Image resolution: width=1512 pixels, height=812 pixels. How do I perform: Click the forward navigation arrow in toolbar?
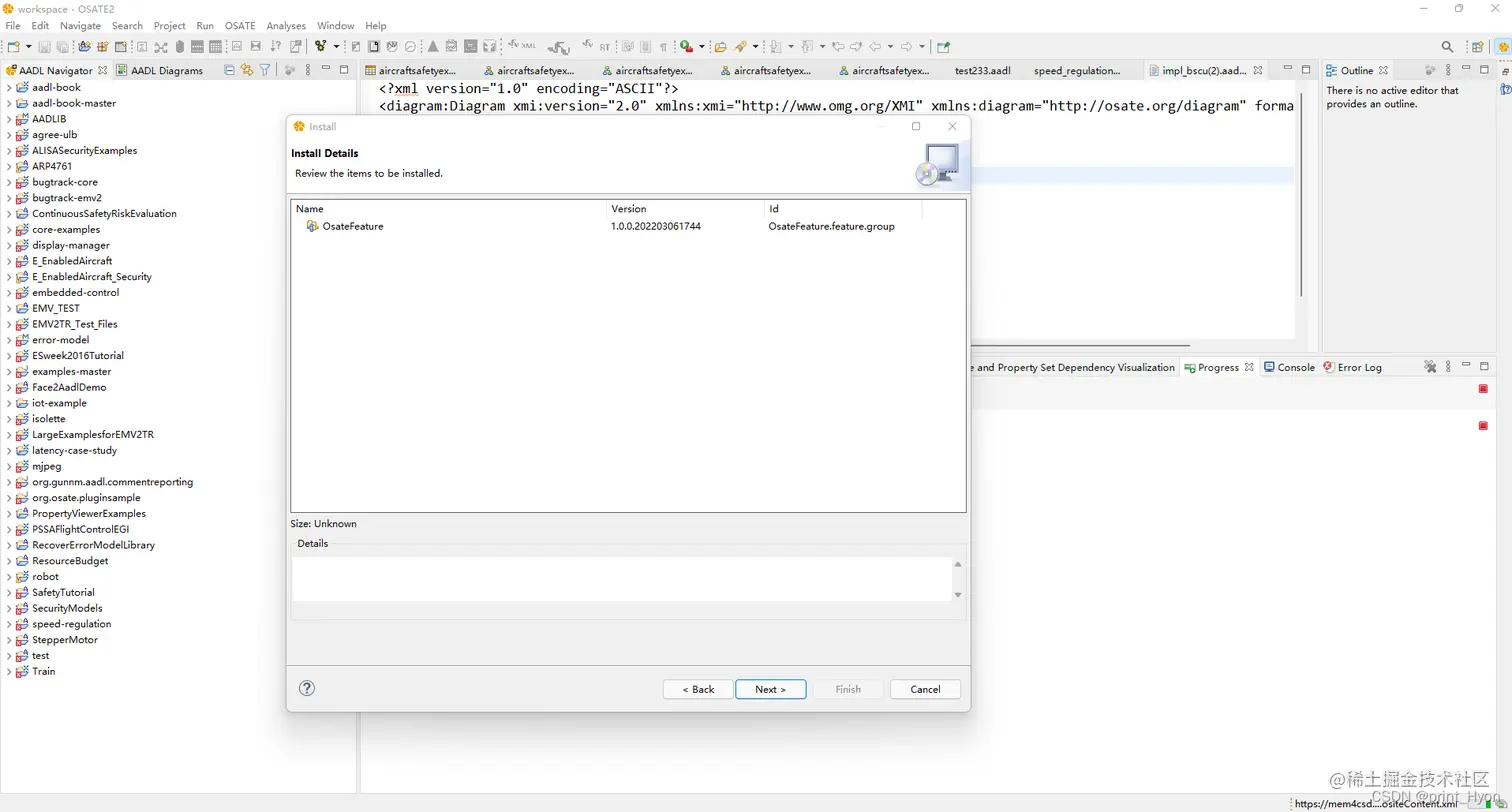pos(906,47)
